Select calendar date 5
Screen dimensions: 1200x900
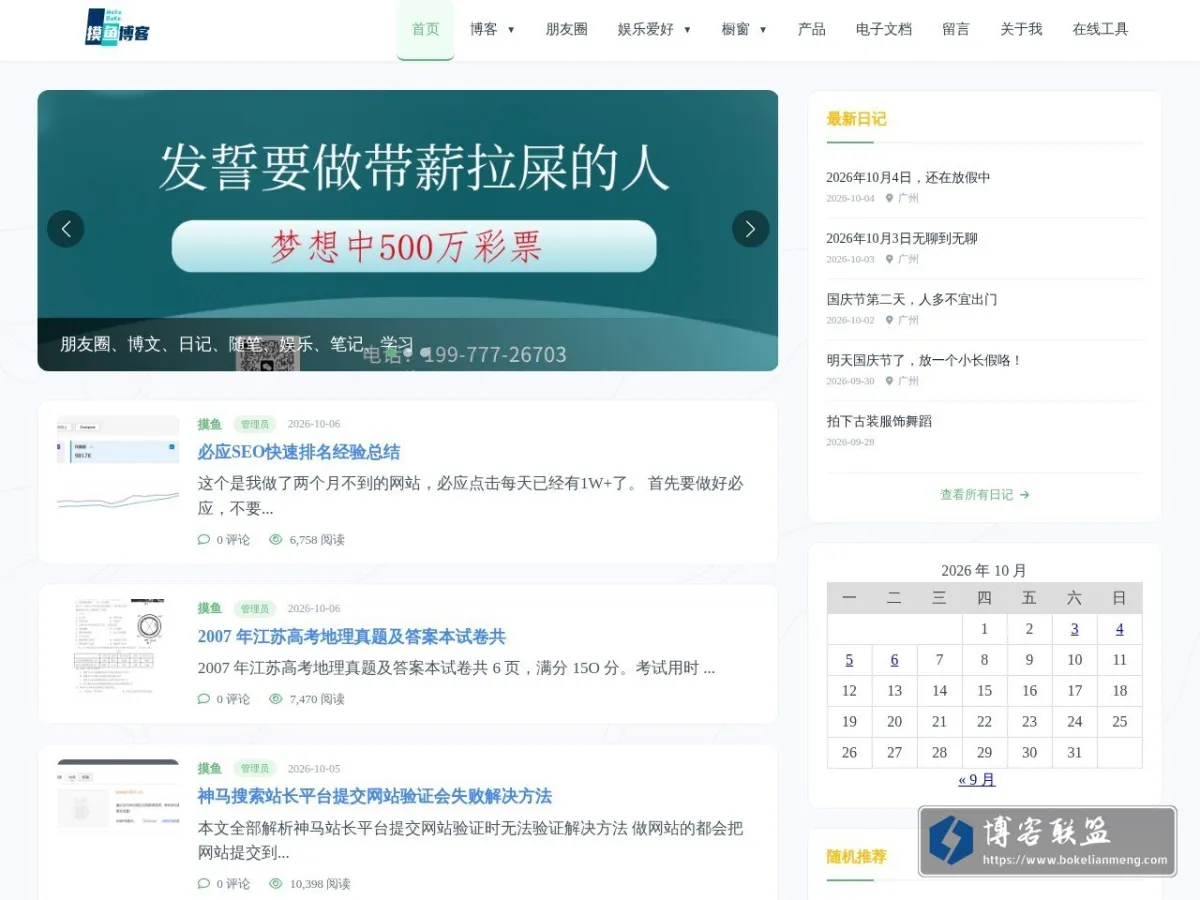[849, 660]
